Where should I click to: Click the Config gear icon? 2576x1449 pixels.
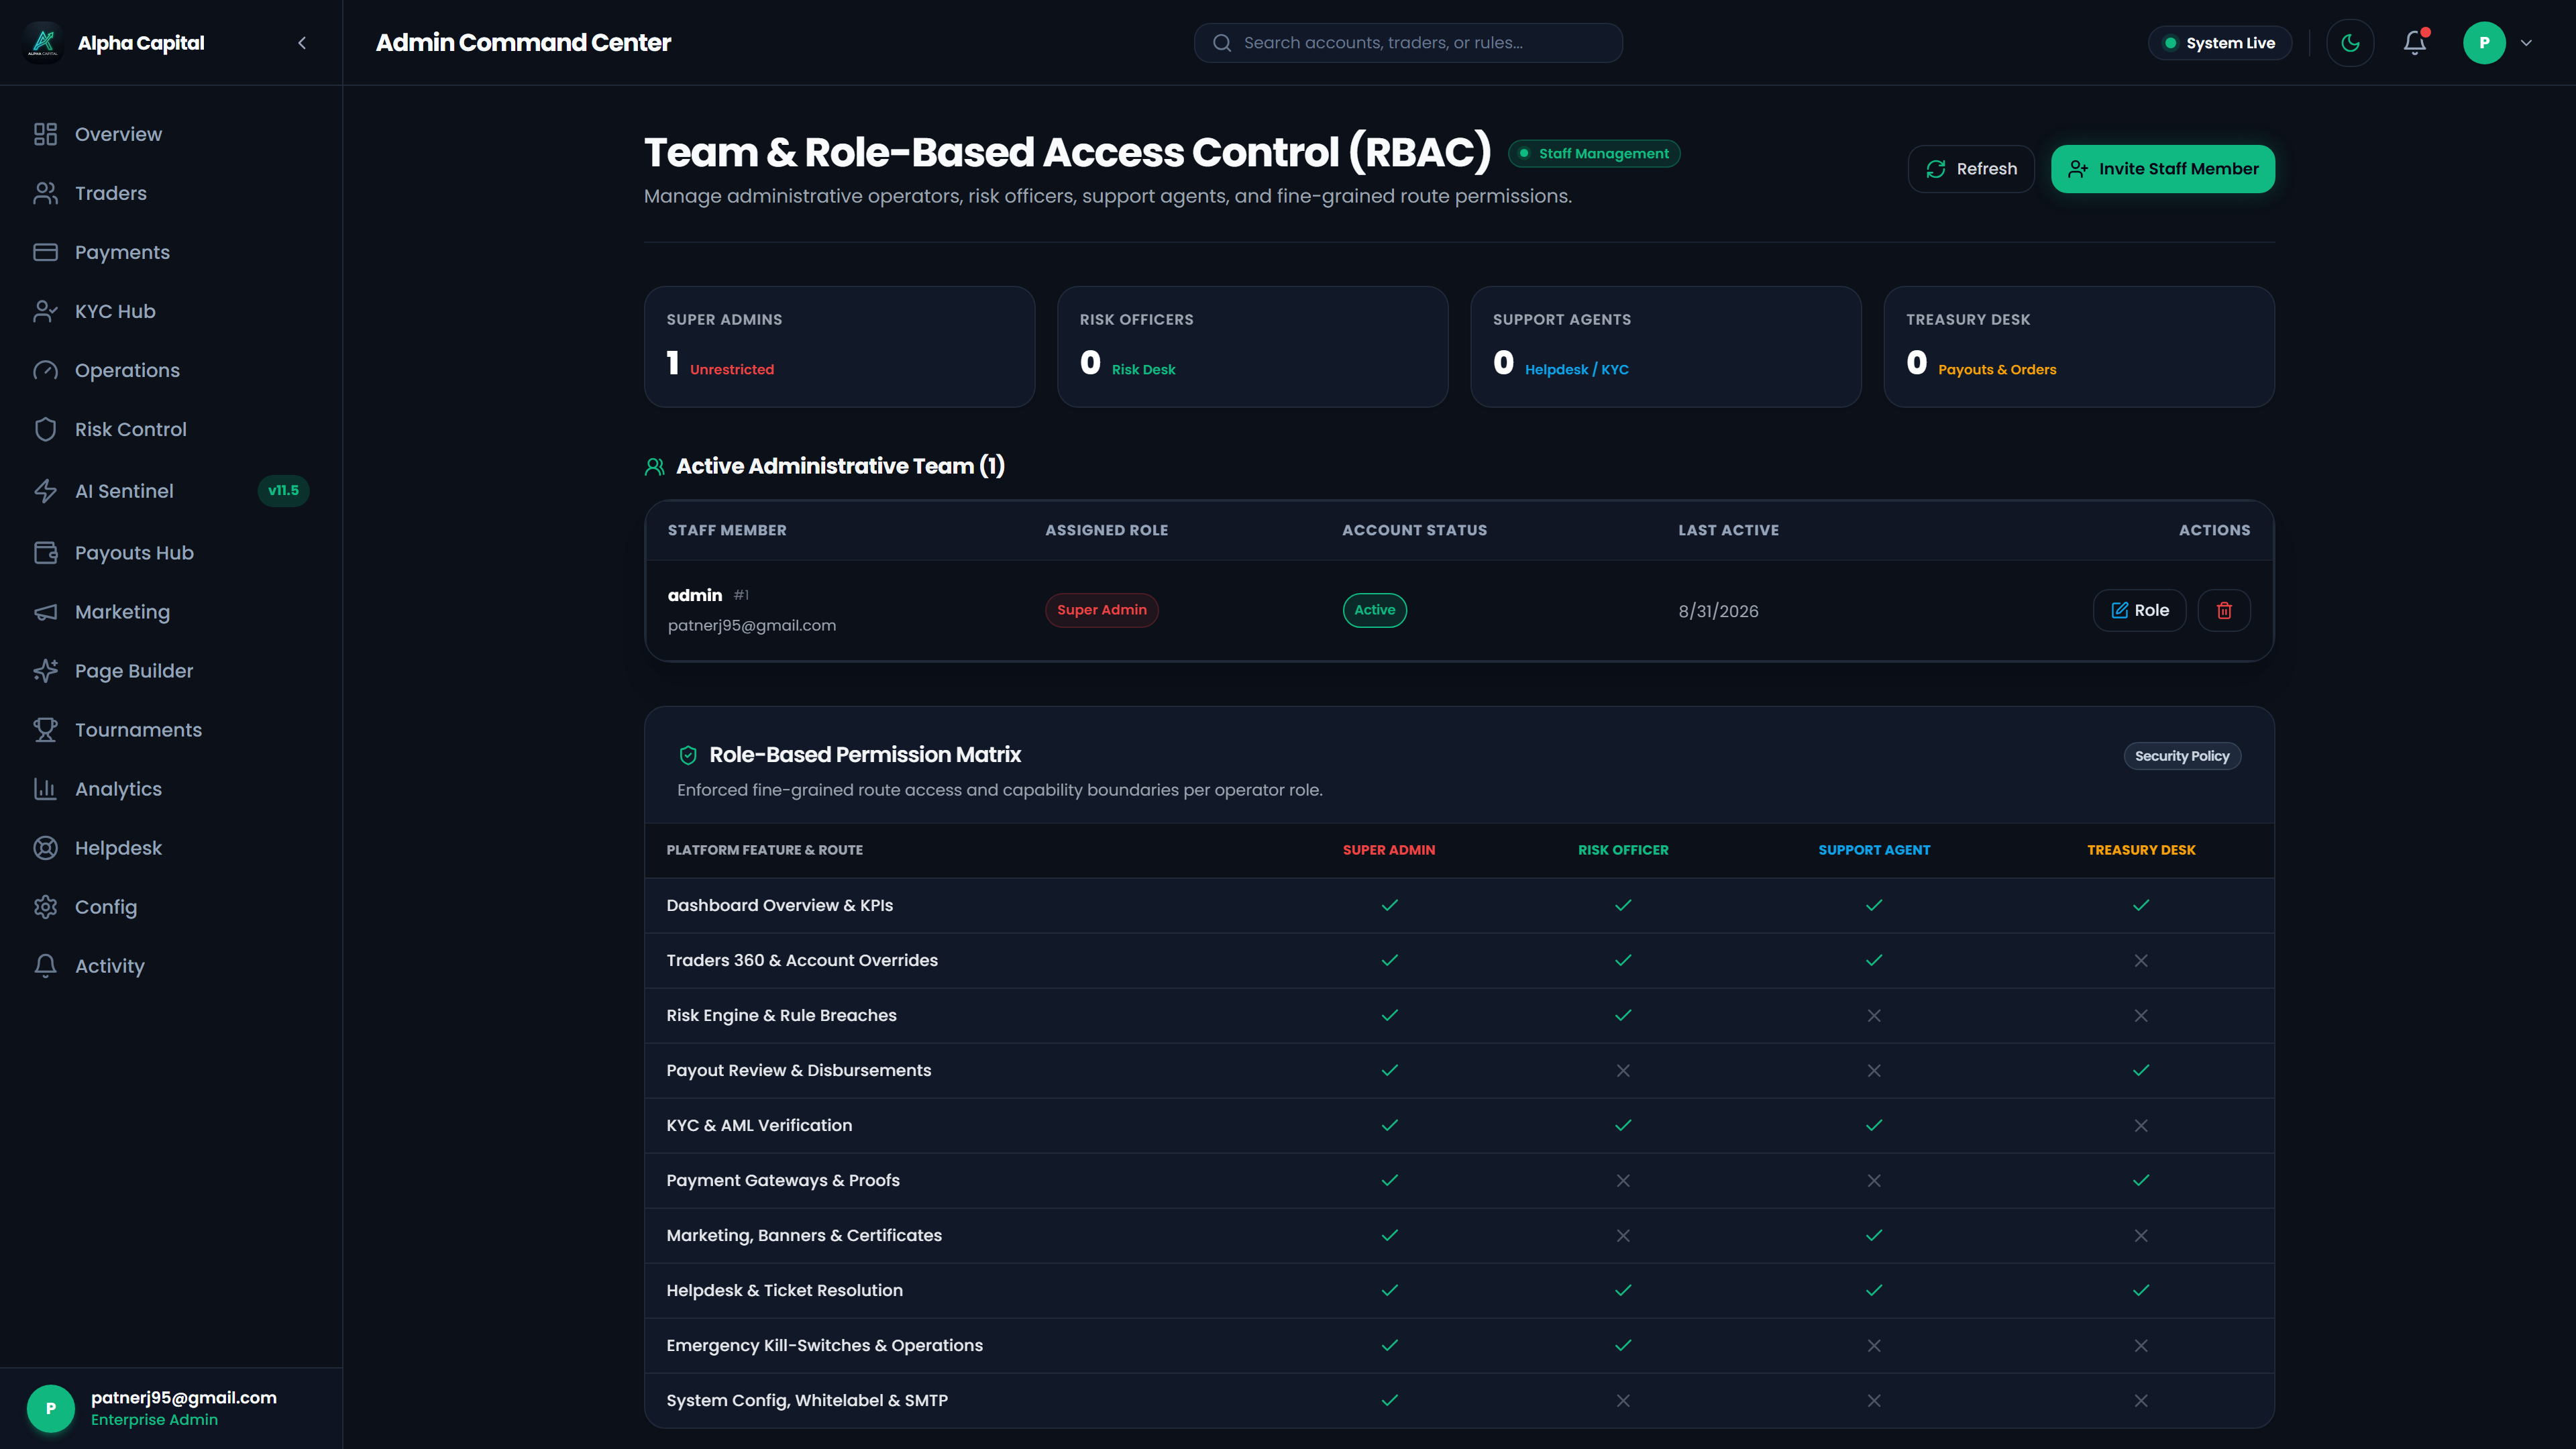45,907
